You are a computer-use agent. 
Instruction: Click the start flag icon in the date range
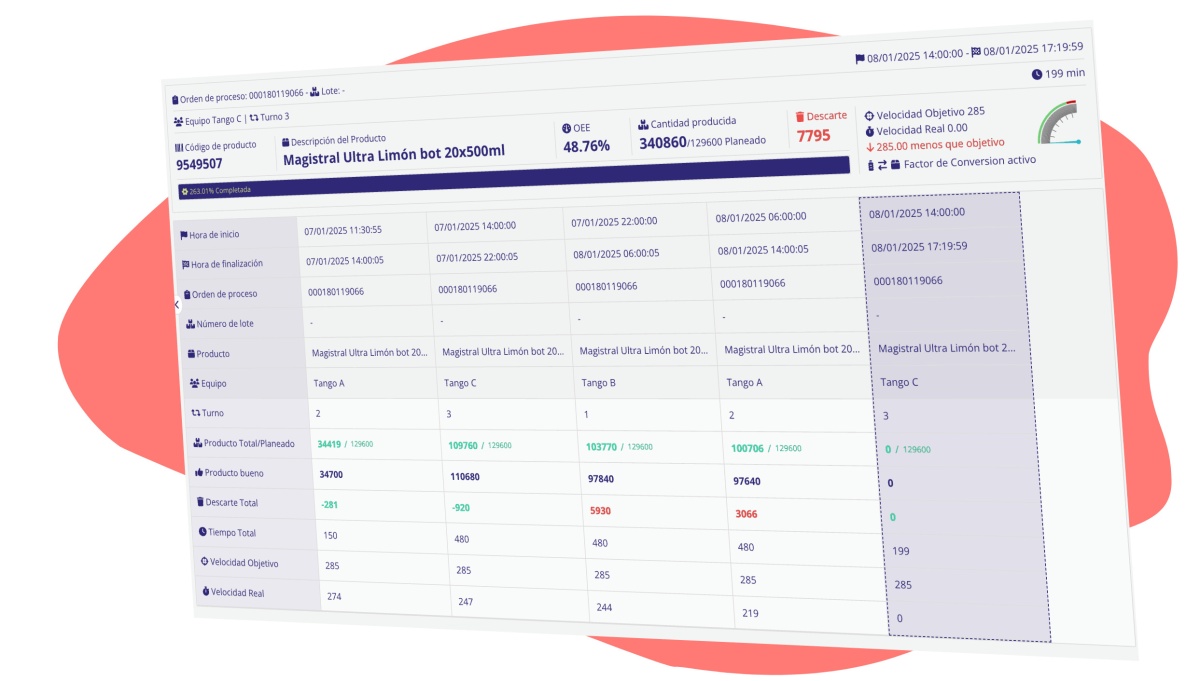pos(860,59)
